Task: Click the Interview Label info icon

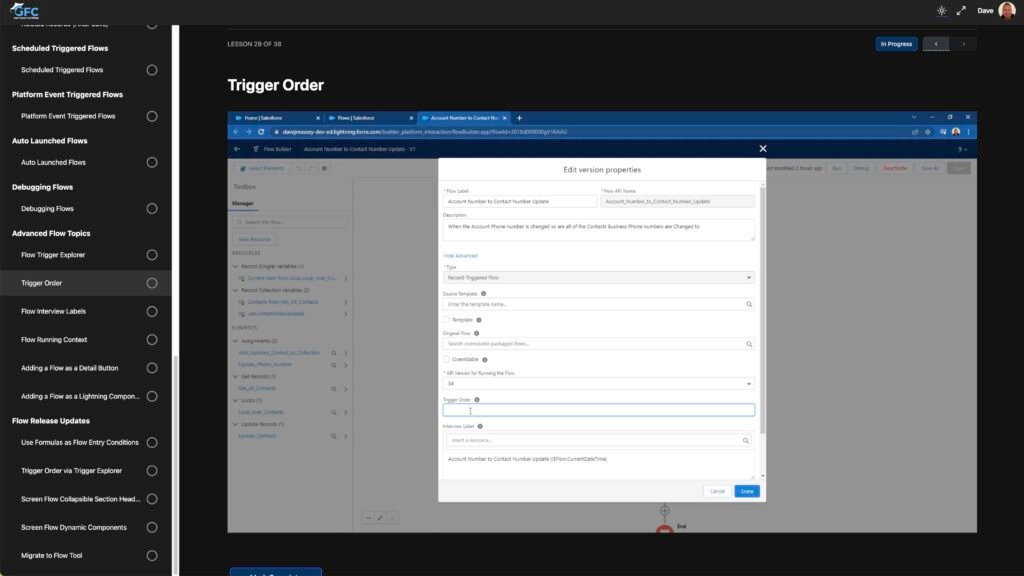Action: (x=480, y=426)
